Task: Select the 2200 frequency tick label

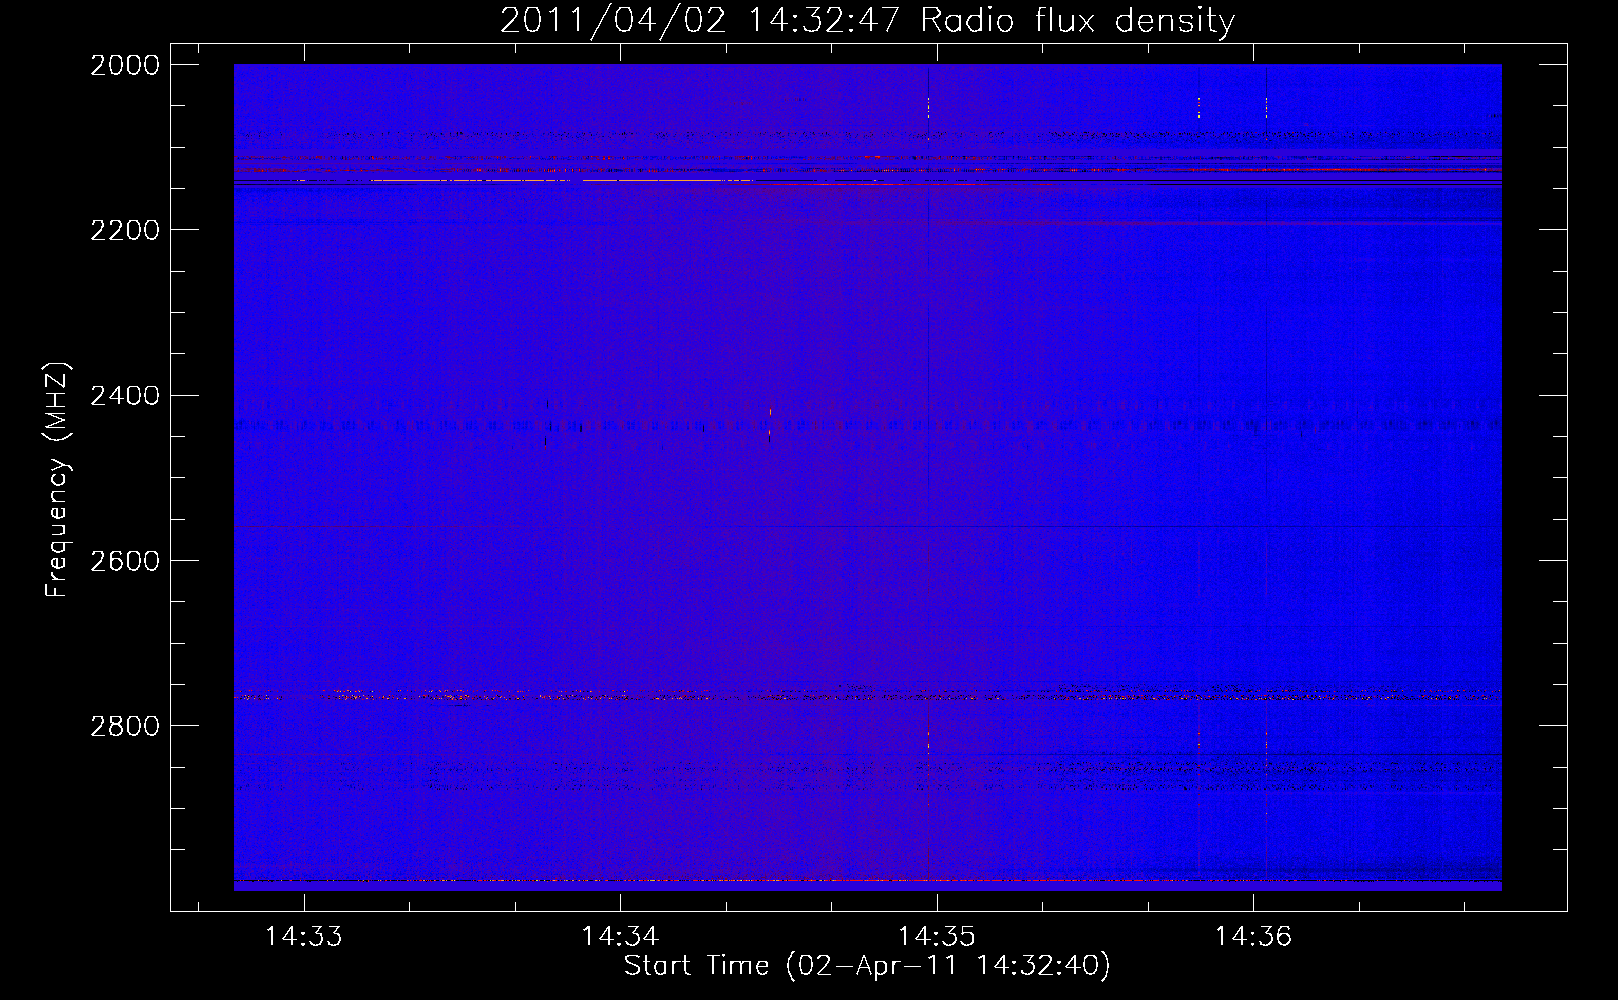Action: pyautogui.click(x=125, y=230)
